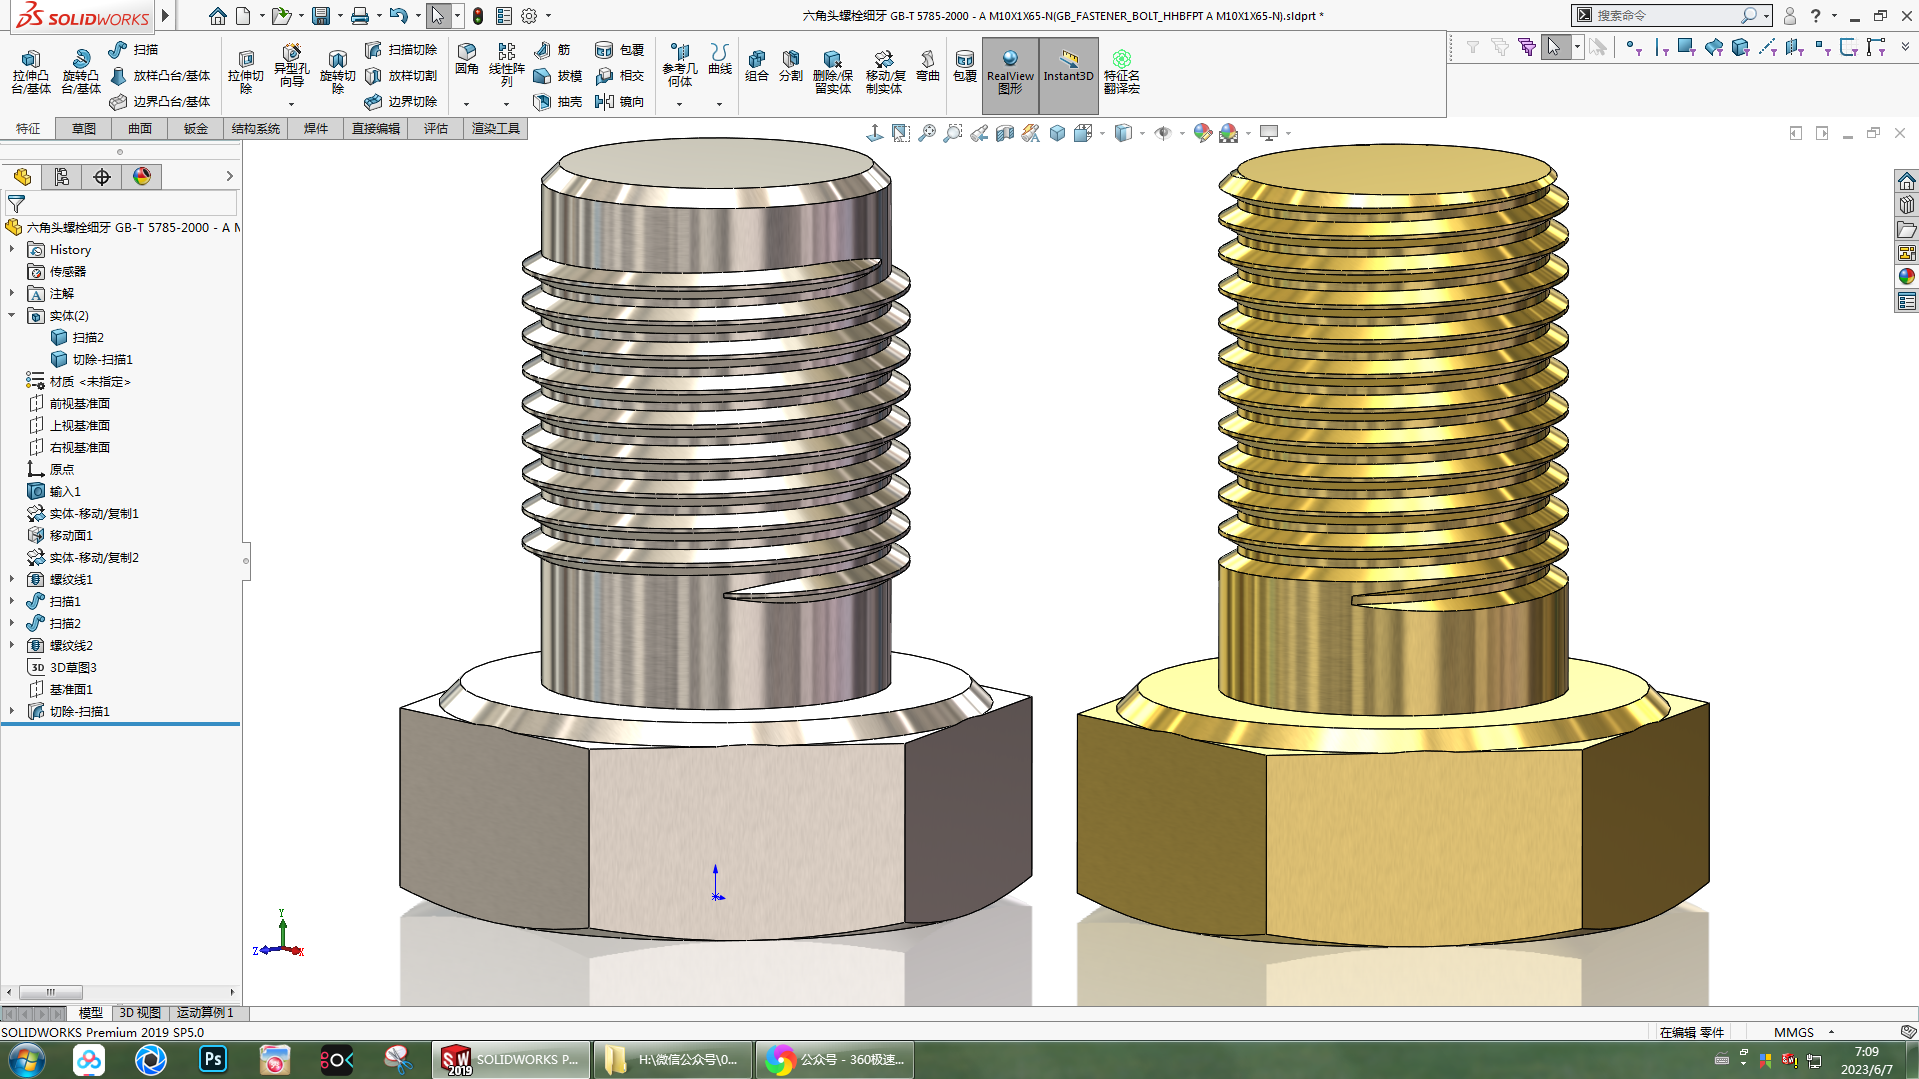
Task: Select 材质 <未指定> material item
Action: [x=78, y=381]
